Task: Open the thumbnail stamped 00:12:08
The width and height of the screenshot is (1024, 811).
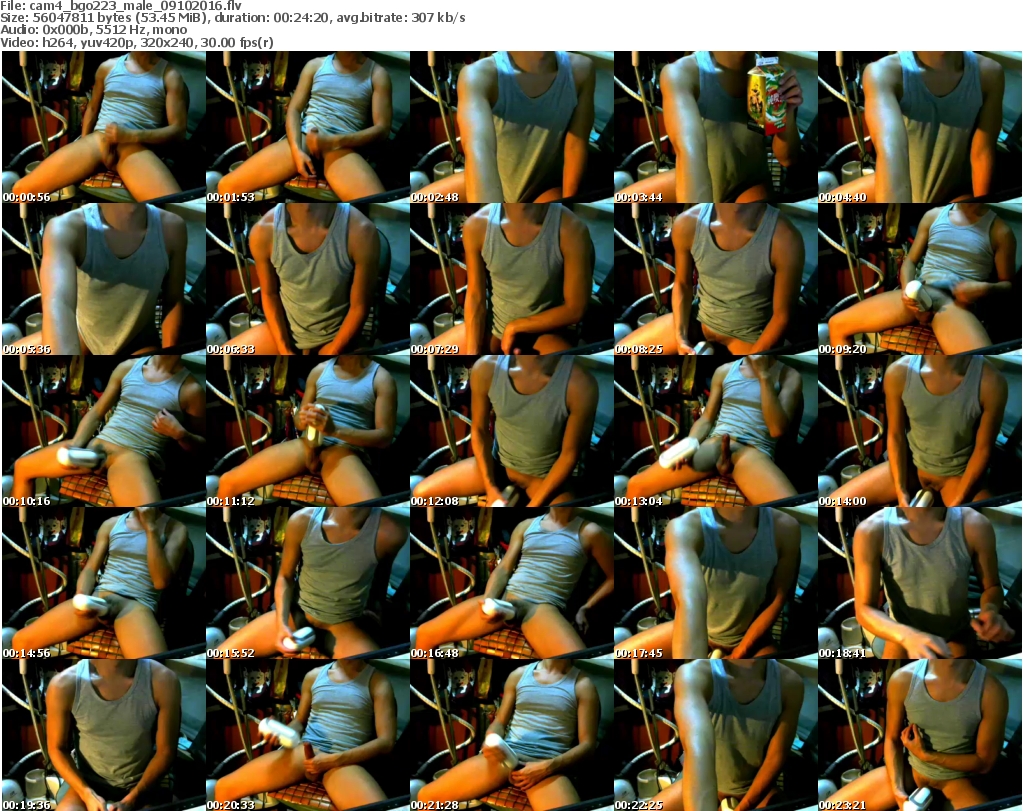Action: click(511, 432)
